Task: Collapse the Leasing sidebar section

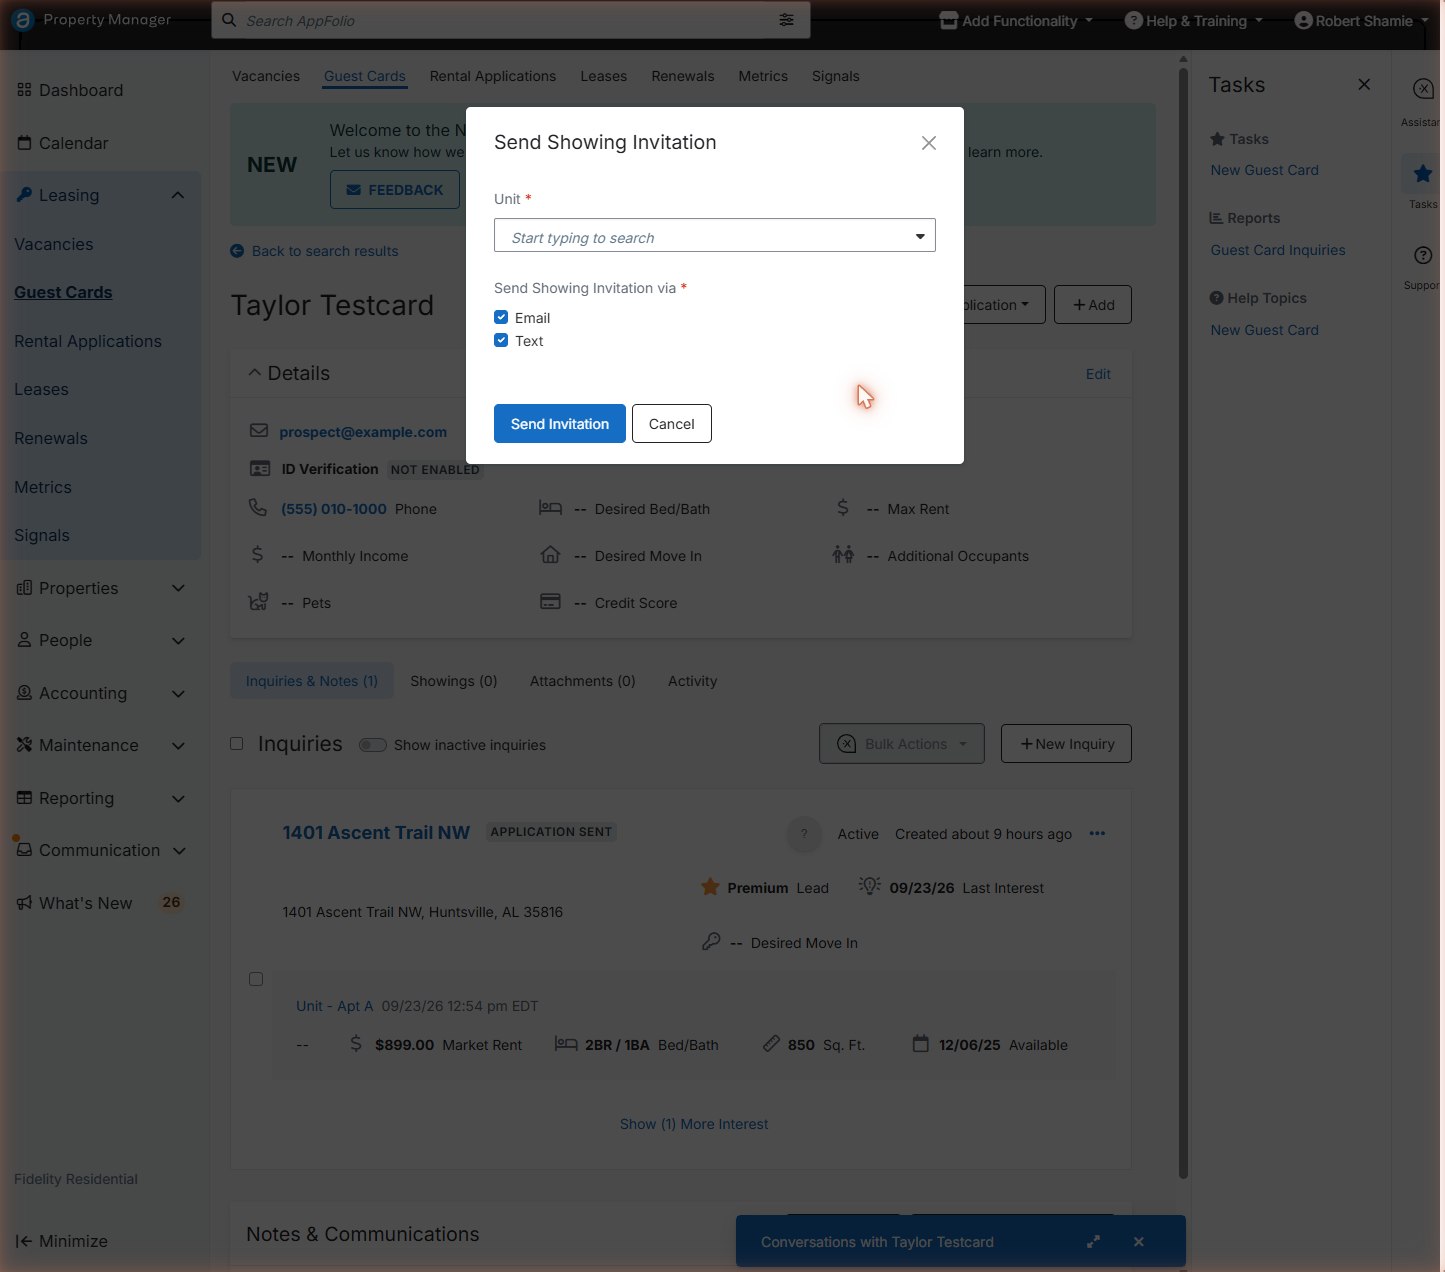Action: tap(178, 195)
